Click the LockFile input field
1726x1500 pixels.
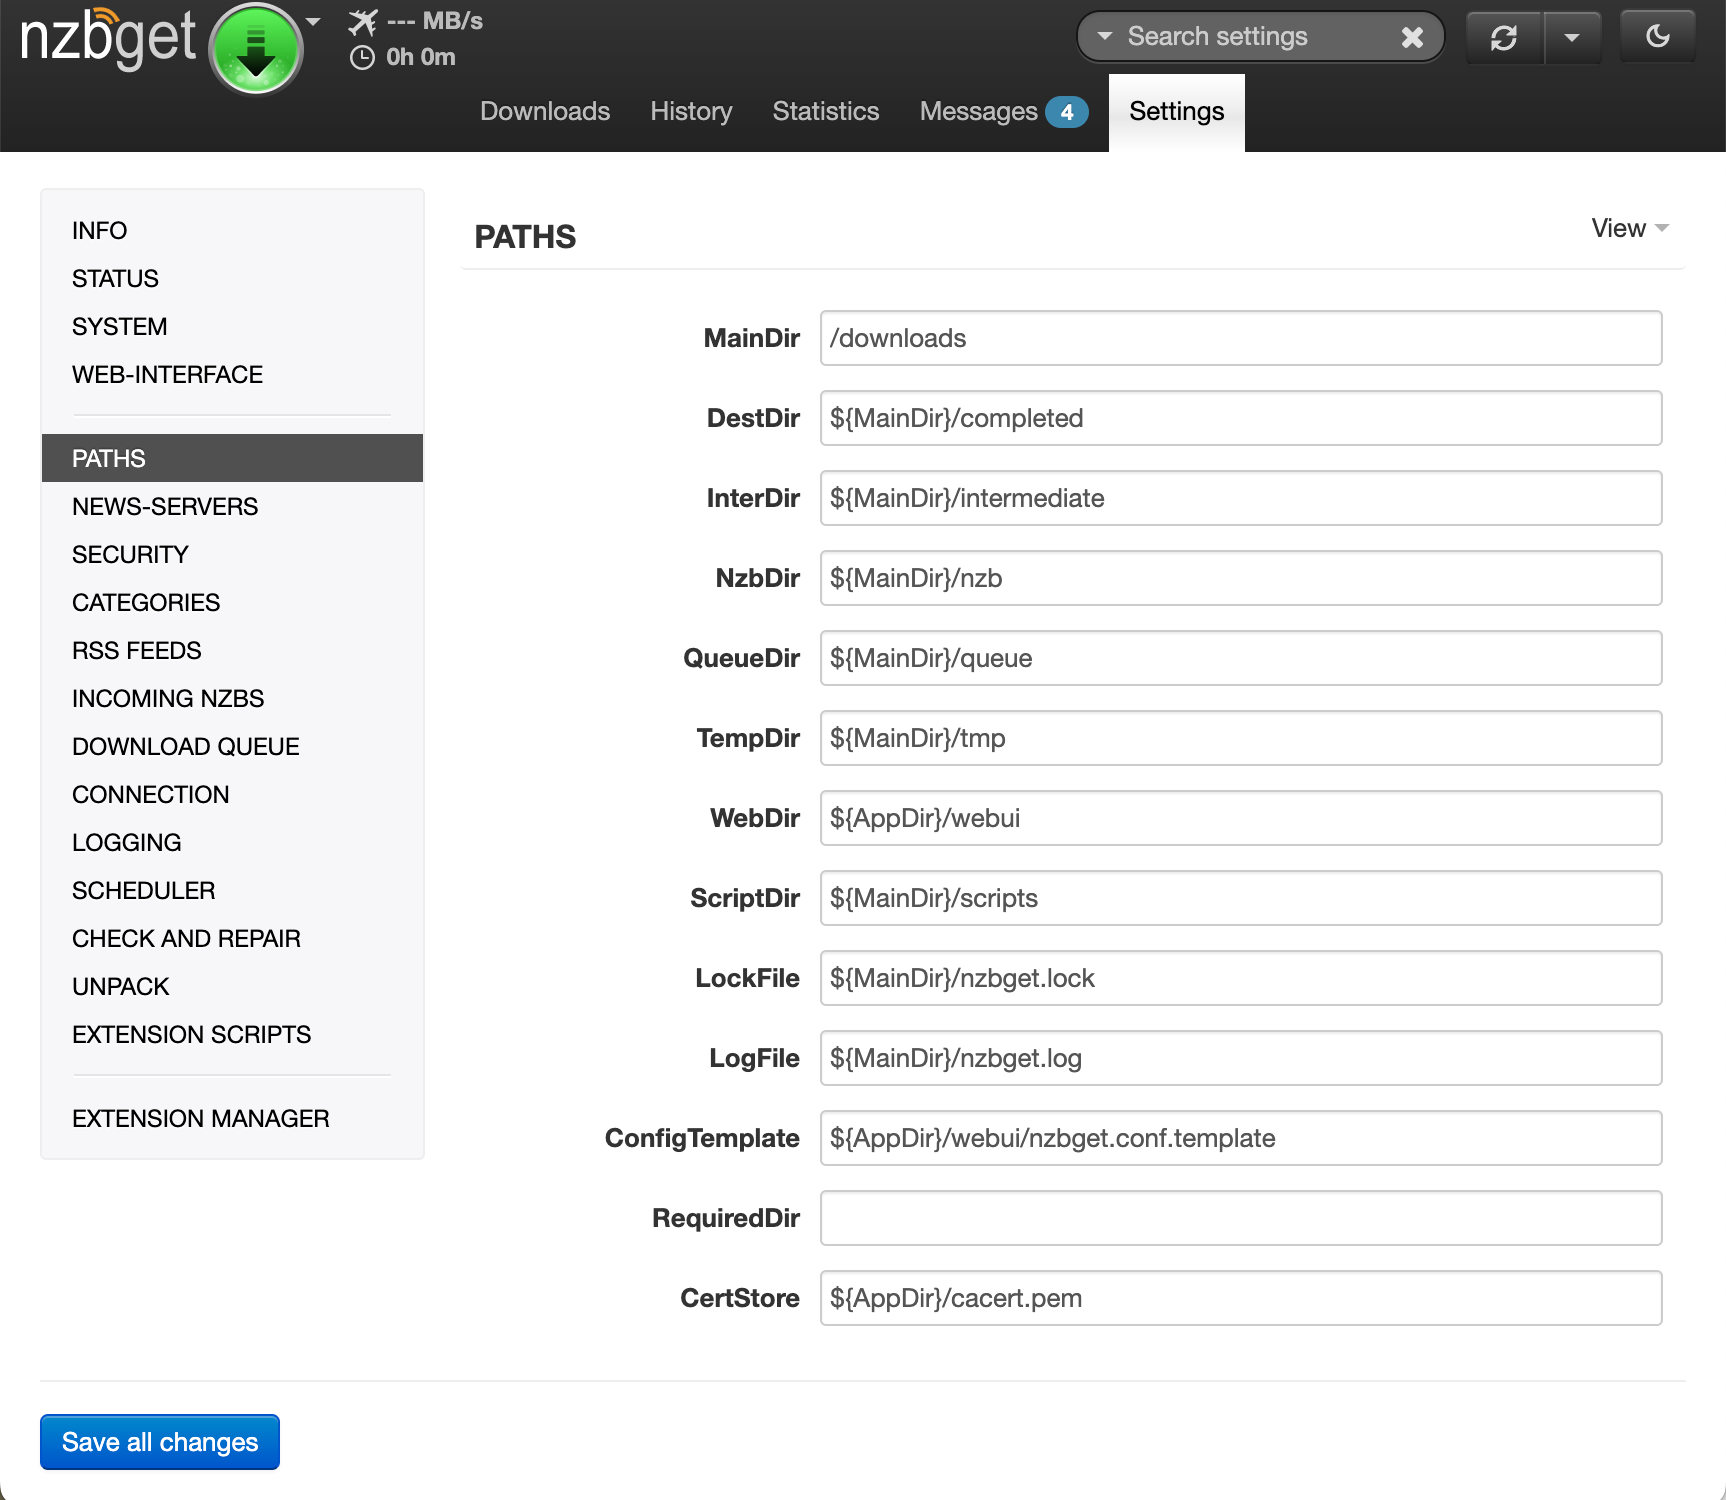coord(1241,978)
